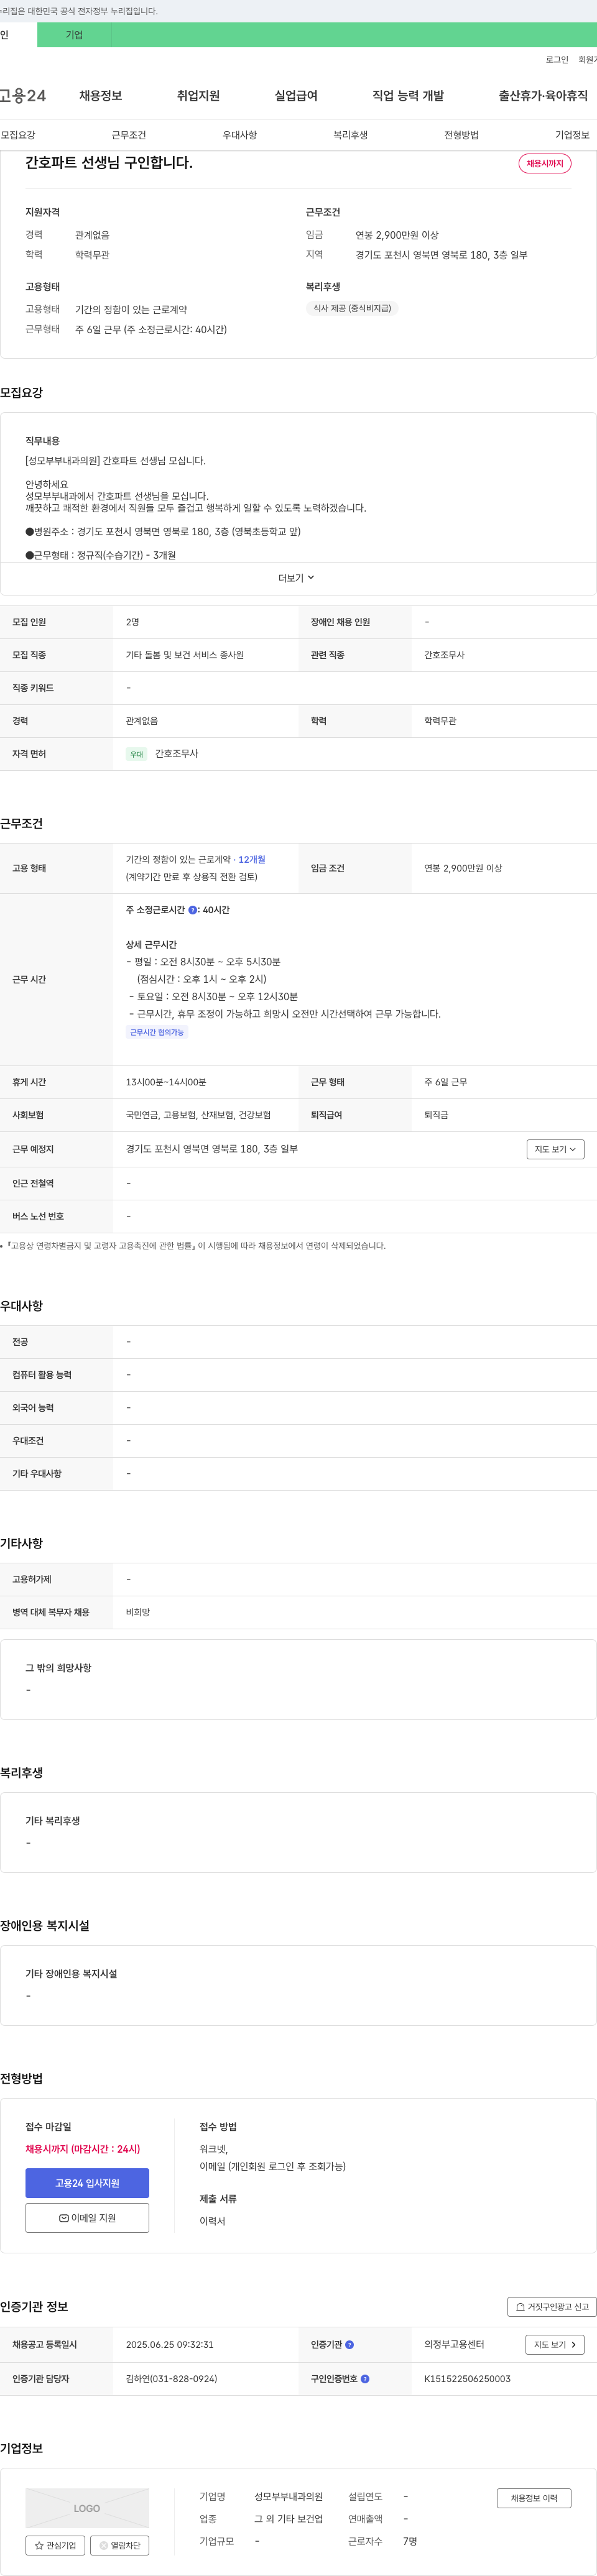Select certification number K151522506250003
597x2576 pixels.
click(467, 2379)
